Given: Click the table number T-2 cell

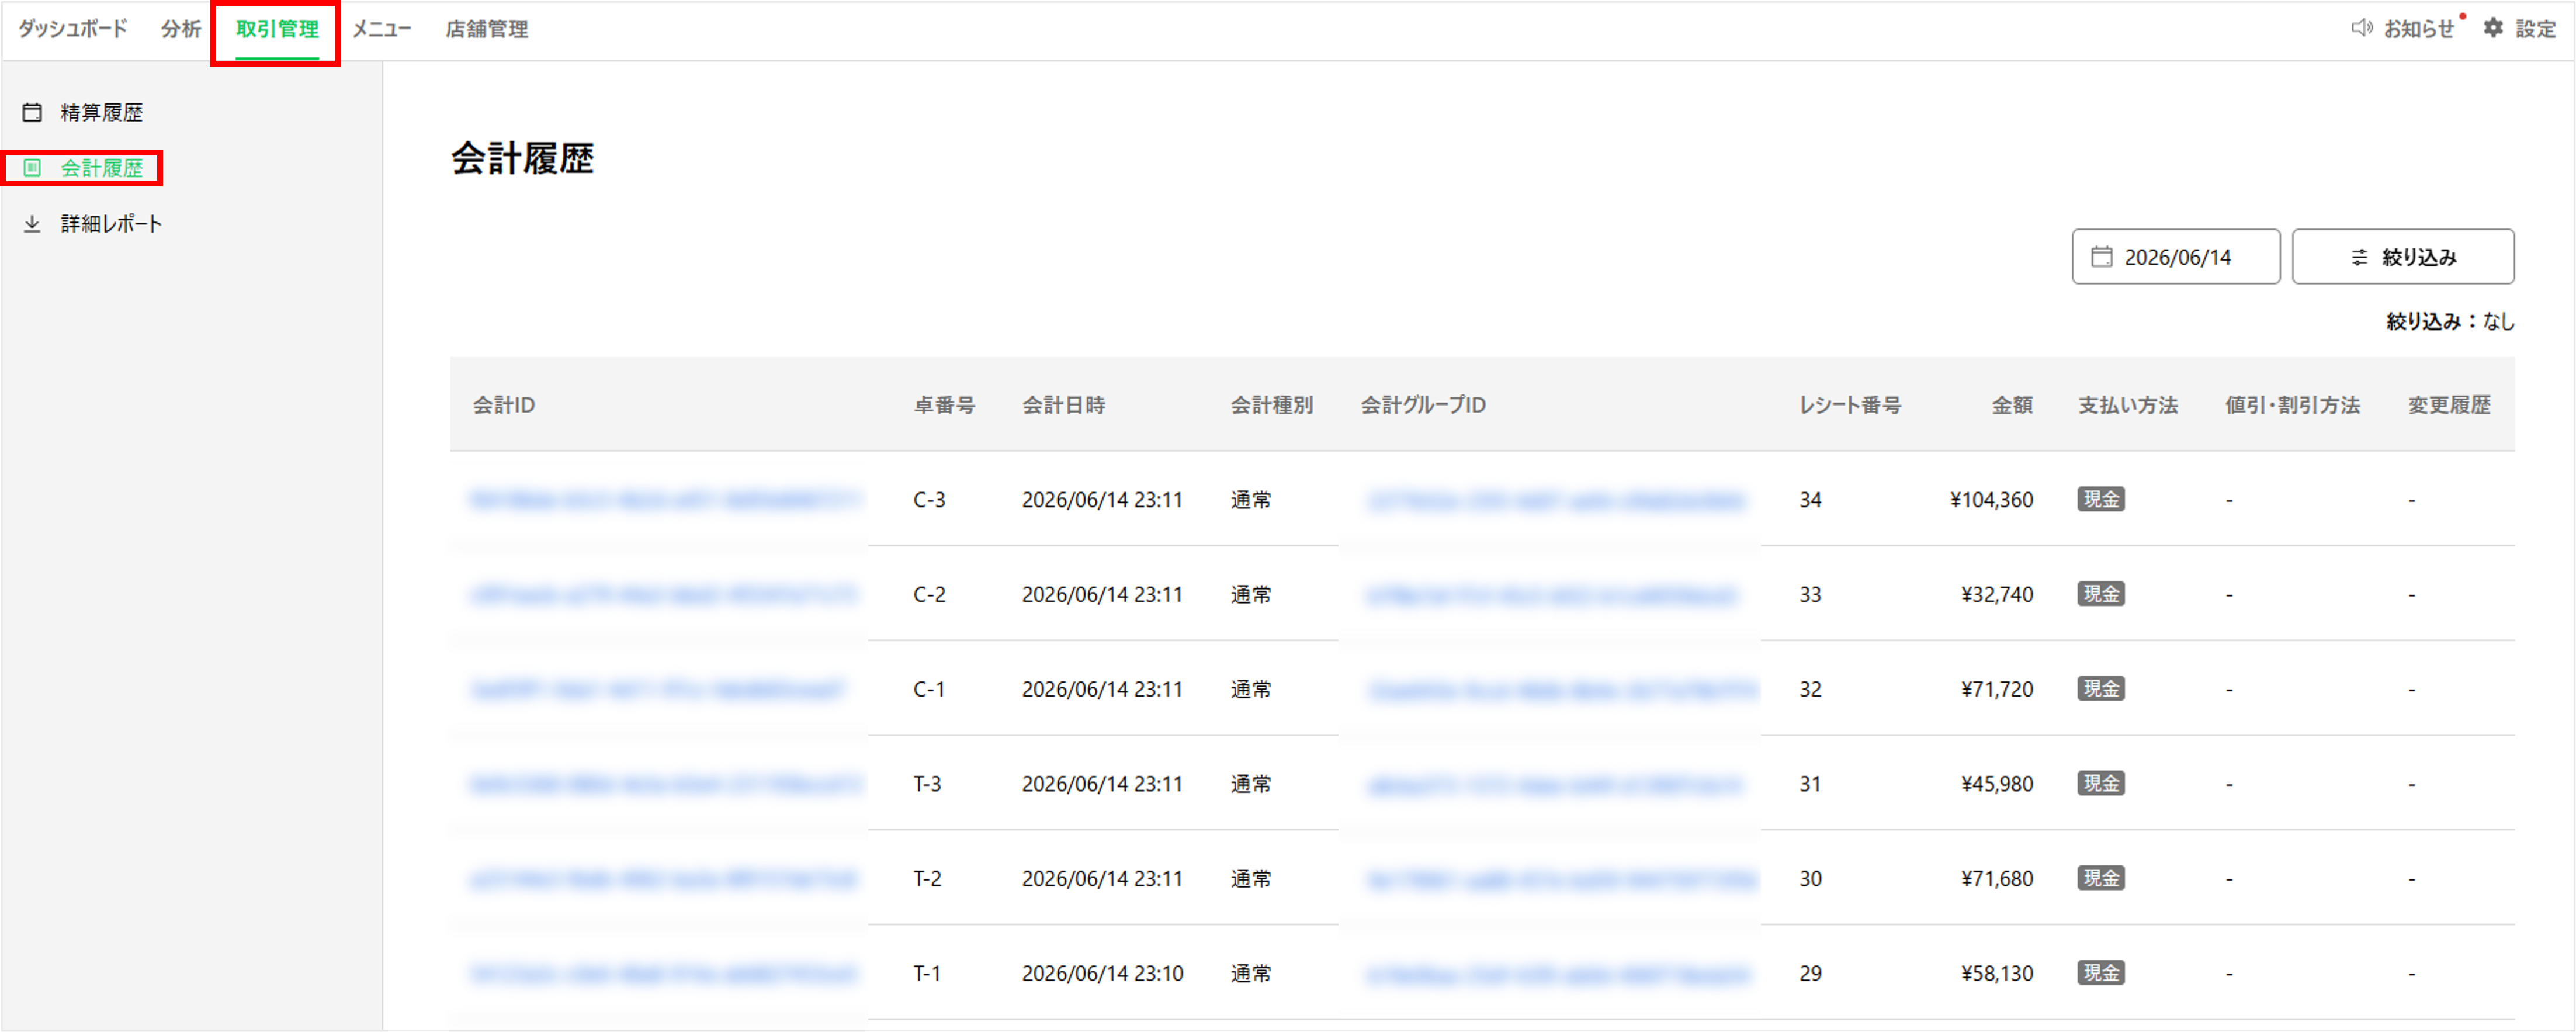Looking at the screenshot, I should click(927, 879).
